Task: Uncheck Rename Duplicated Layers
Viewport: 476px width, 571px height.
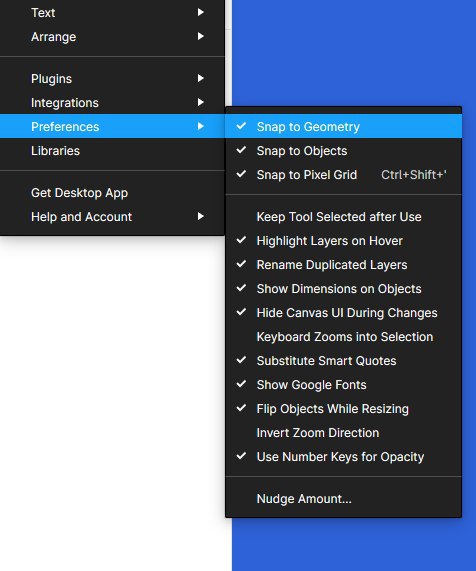Action: (x=343, y=265)
